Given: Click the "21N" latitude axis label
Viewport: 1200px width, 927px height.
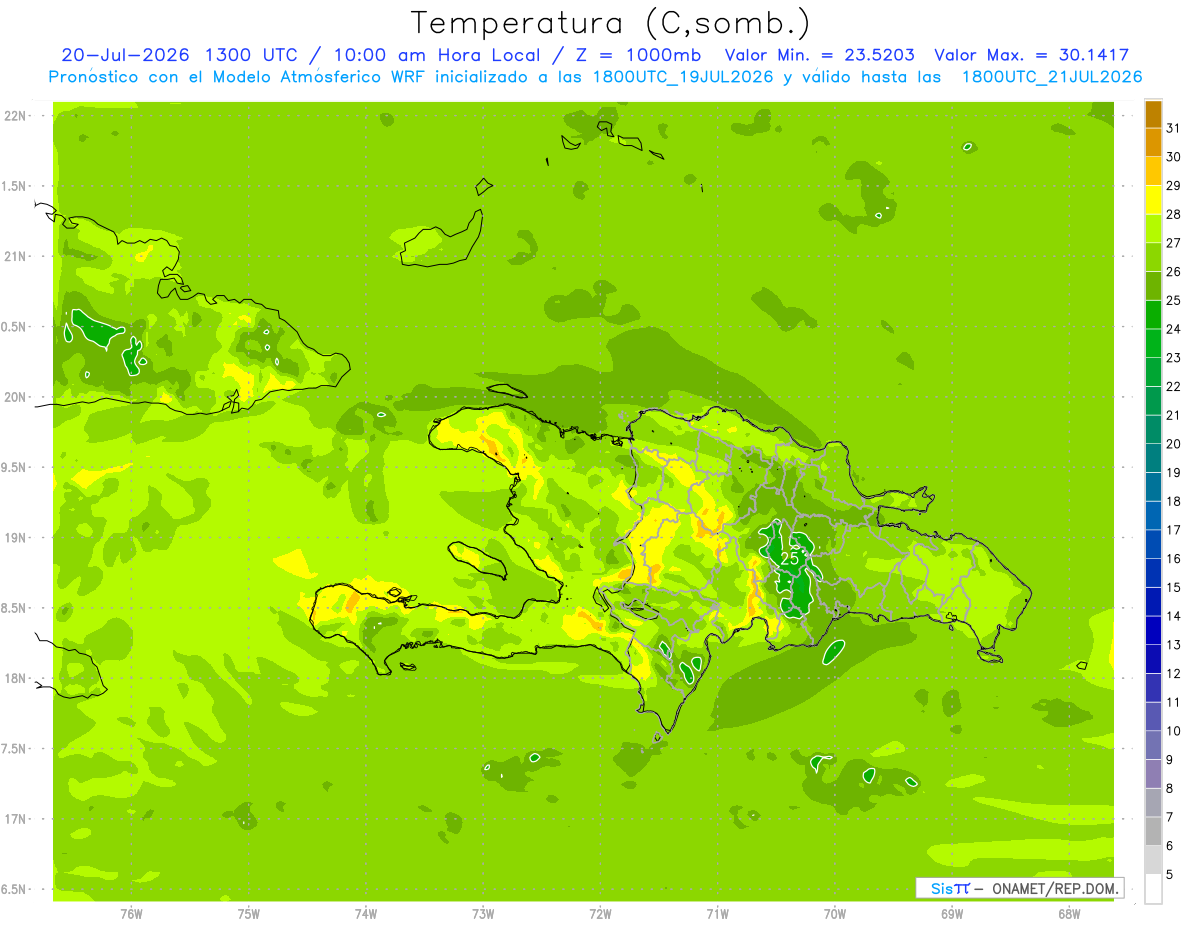Looking at the screenshot, I should click(17, 257).
